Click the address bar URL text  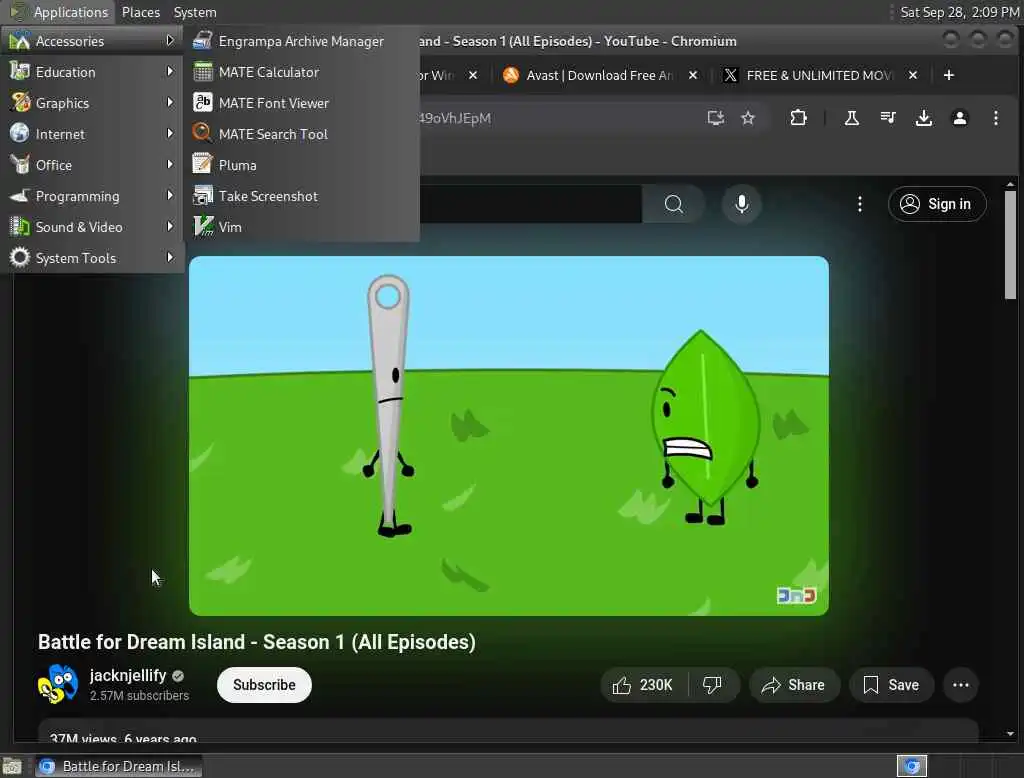(x=455, y=118)
